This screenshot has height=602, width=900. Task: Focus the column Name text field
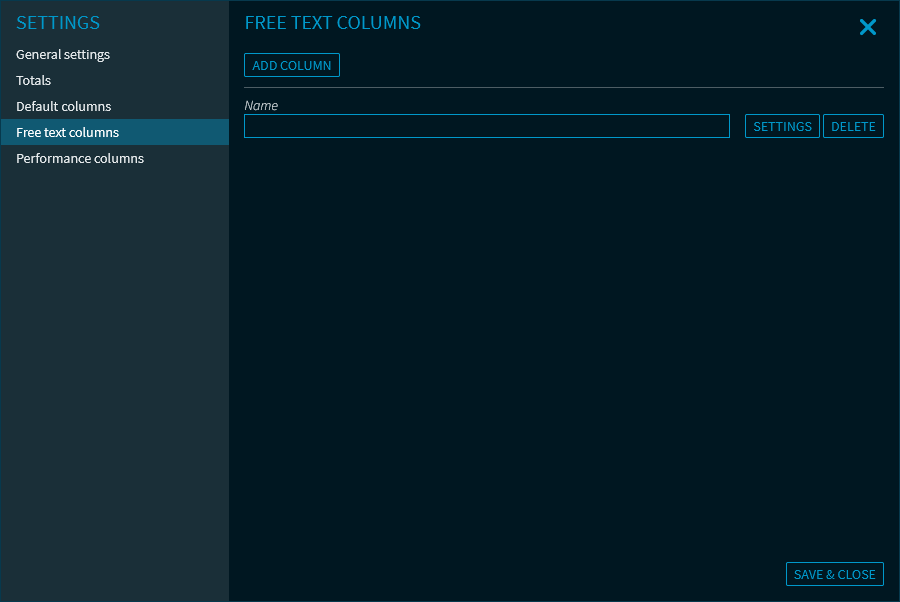pos(486,126)
